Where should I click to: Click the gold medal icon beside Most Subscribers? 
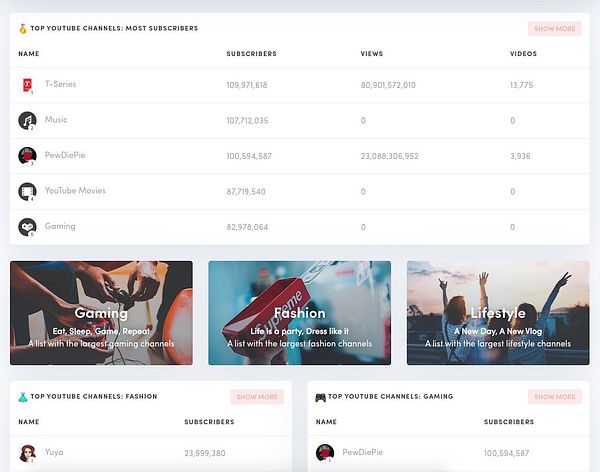23,29
